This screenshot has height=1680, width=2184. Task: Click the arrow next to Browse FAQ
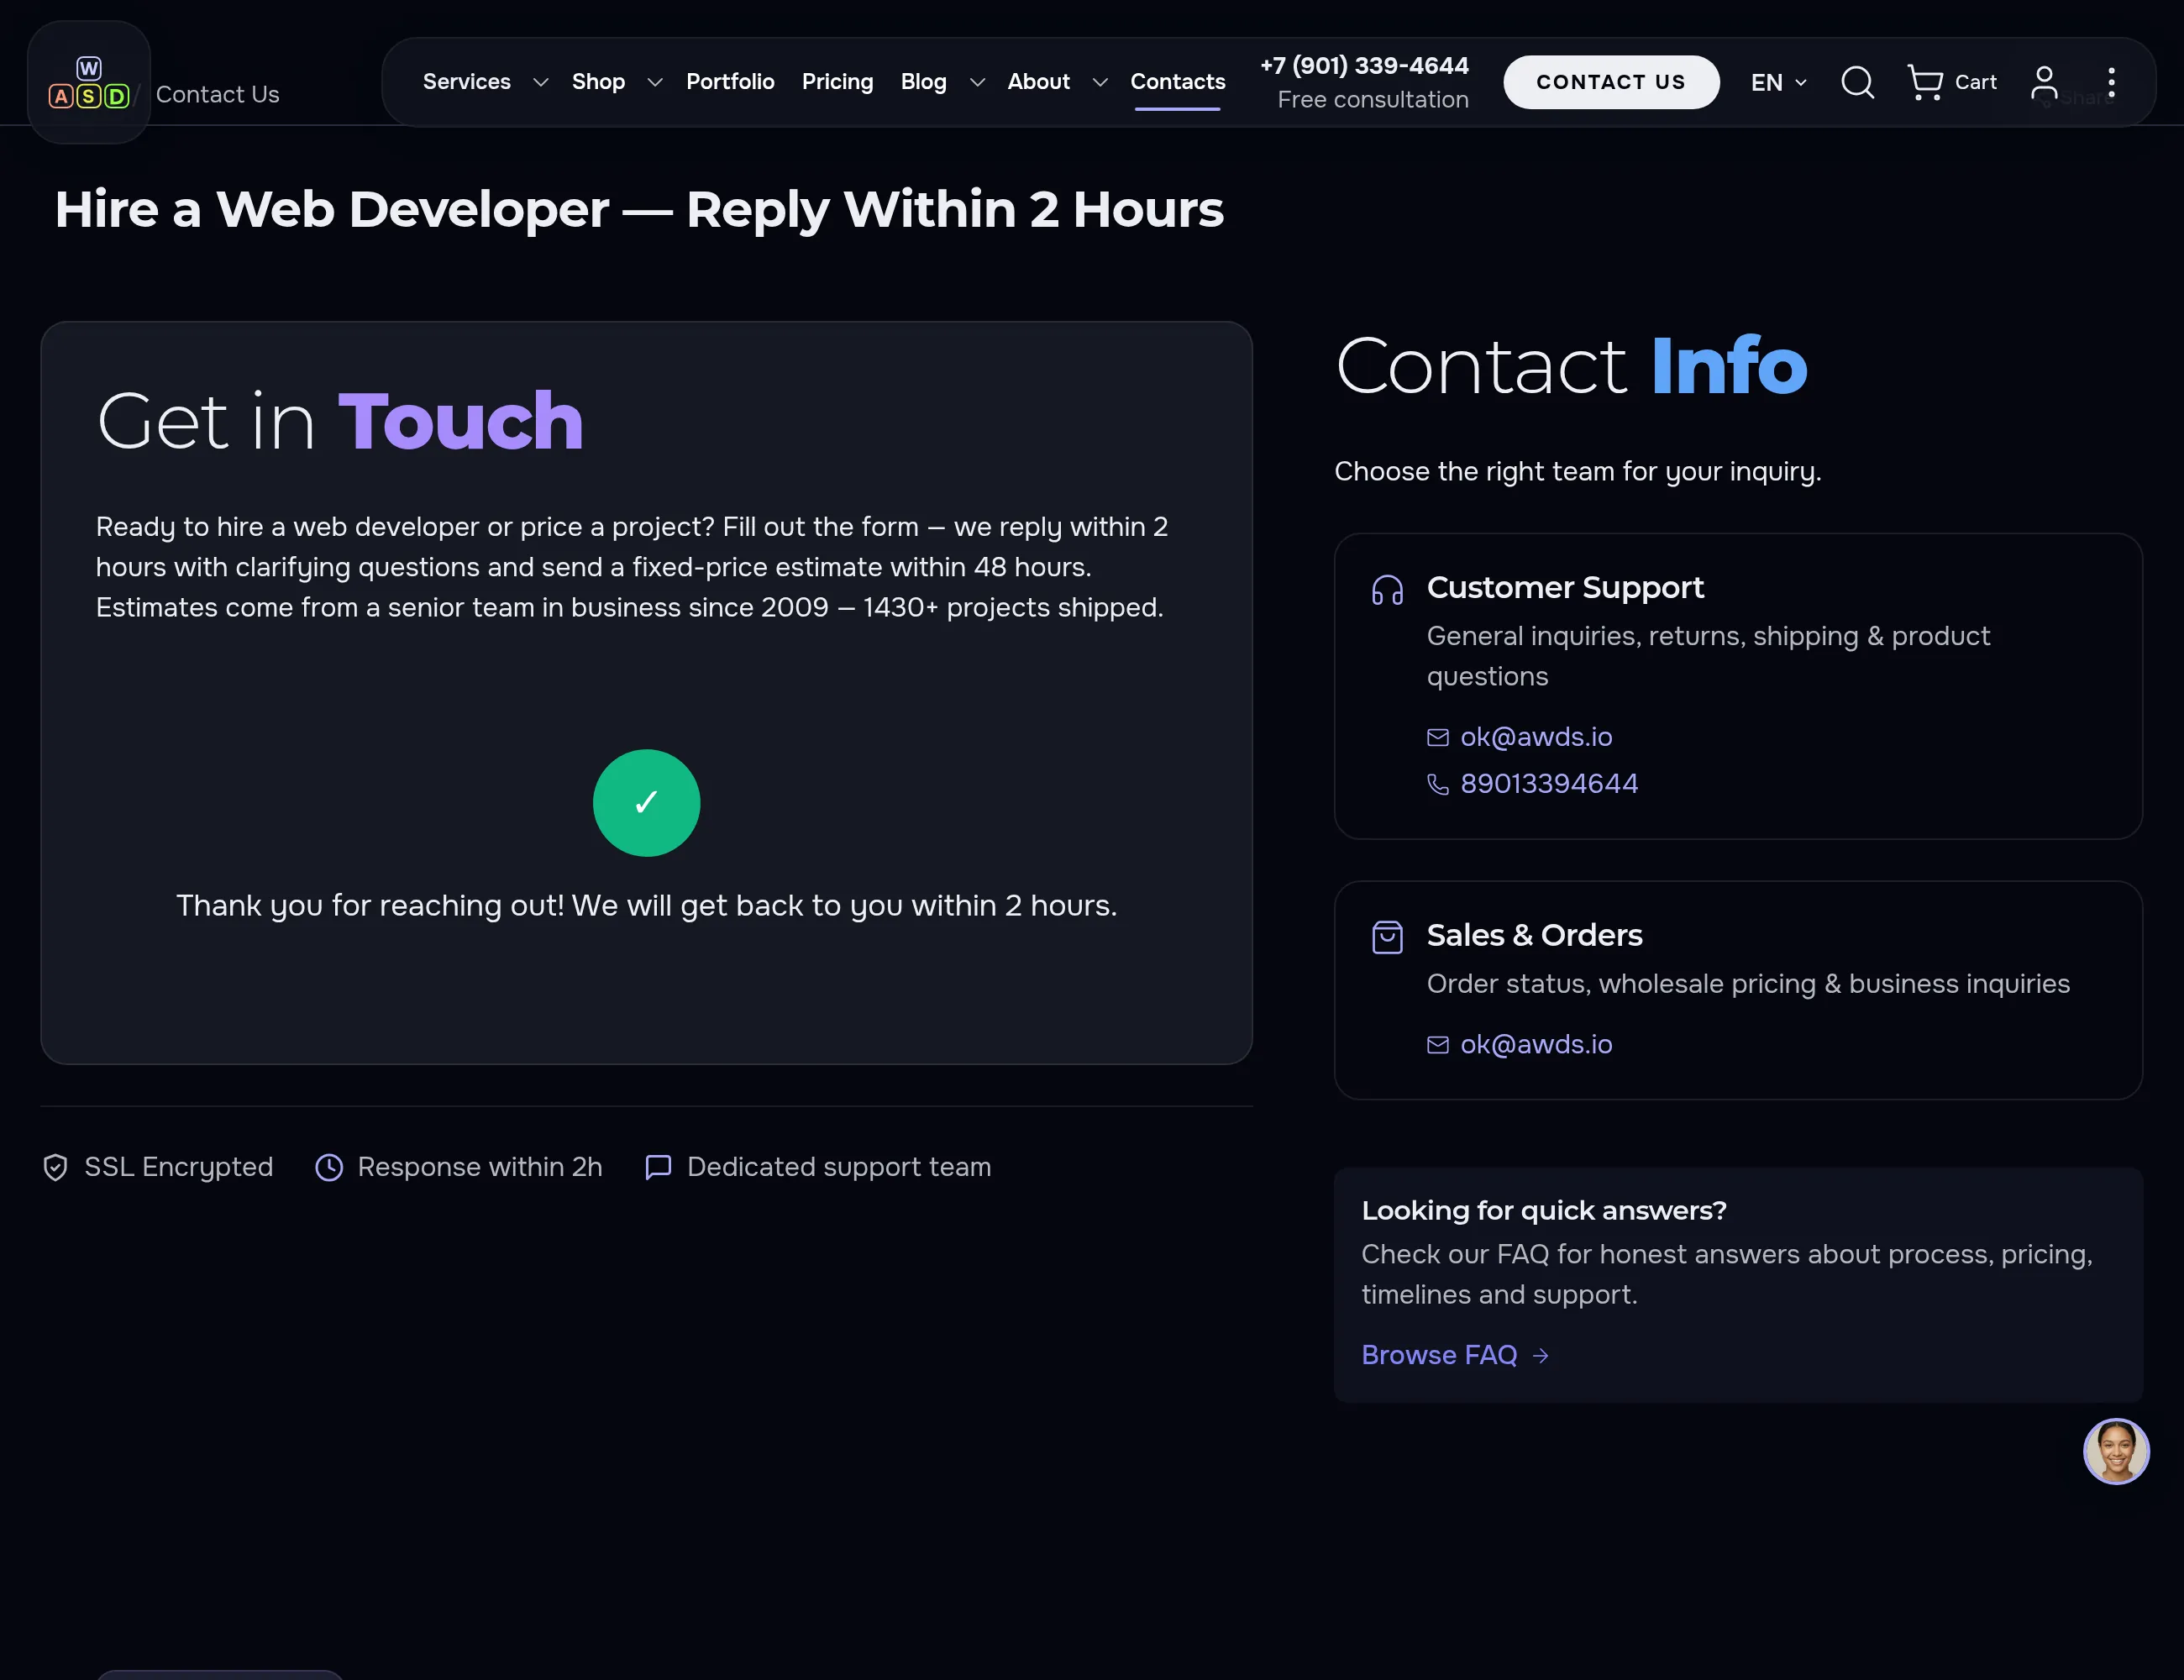click(1540, 1355)
